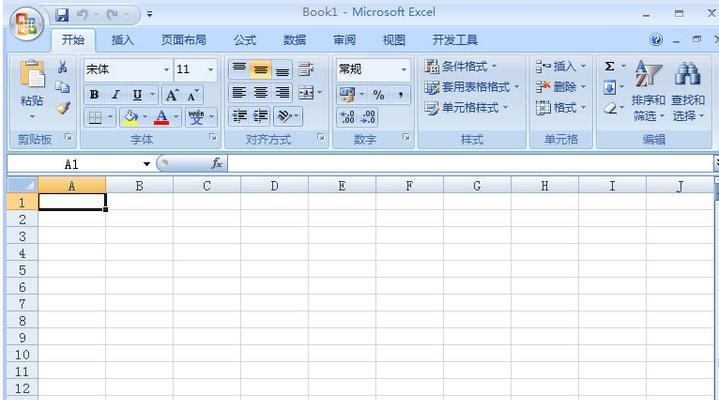The image size is (719, 400).
Task: Click the Merge and Center icon
Action: click(306, 93)
